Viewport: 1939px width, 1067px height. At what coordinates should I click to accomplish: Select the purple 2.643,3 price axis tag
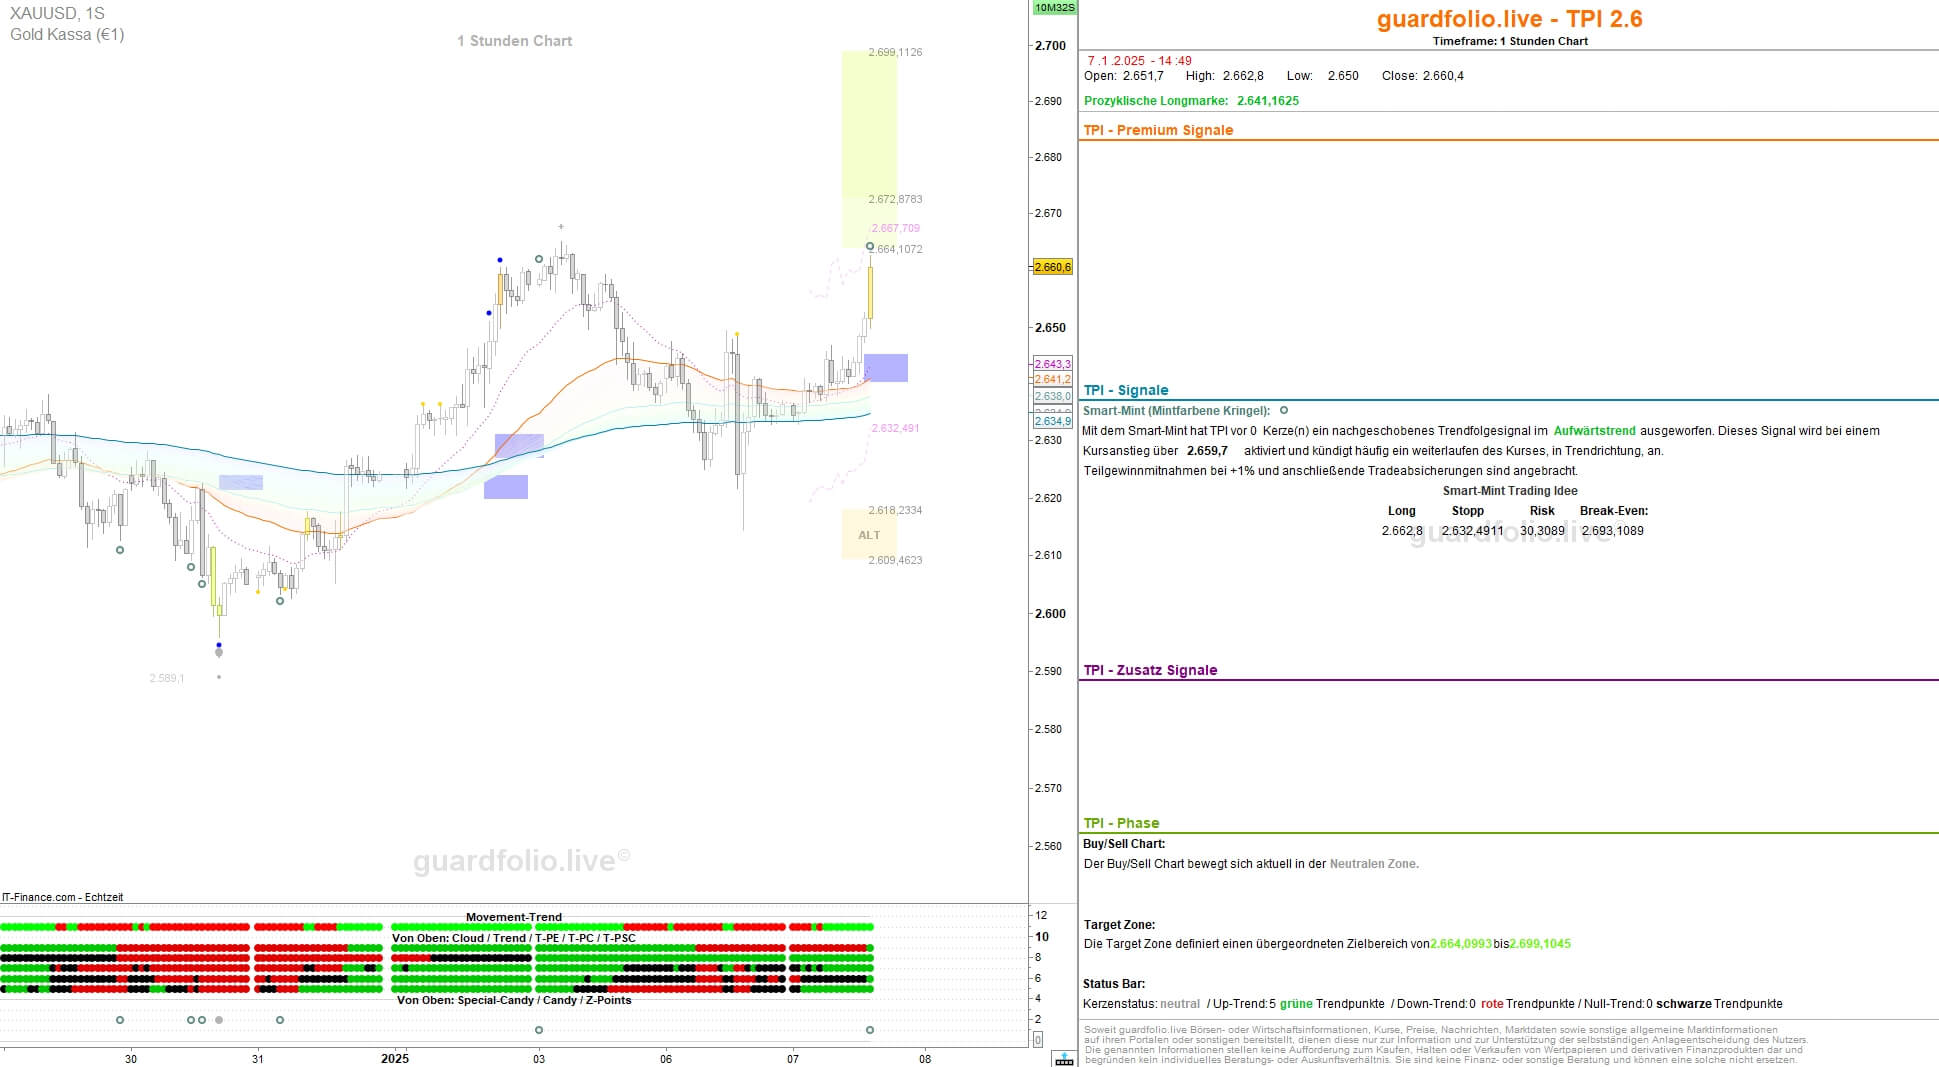click(x=1053, y=364)
